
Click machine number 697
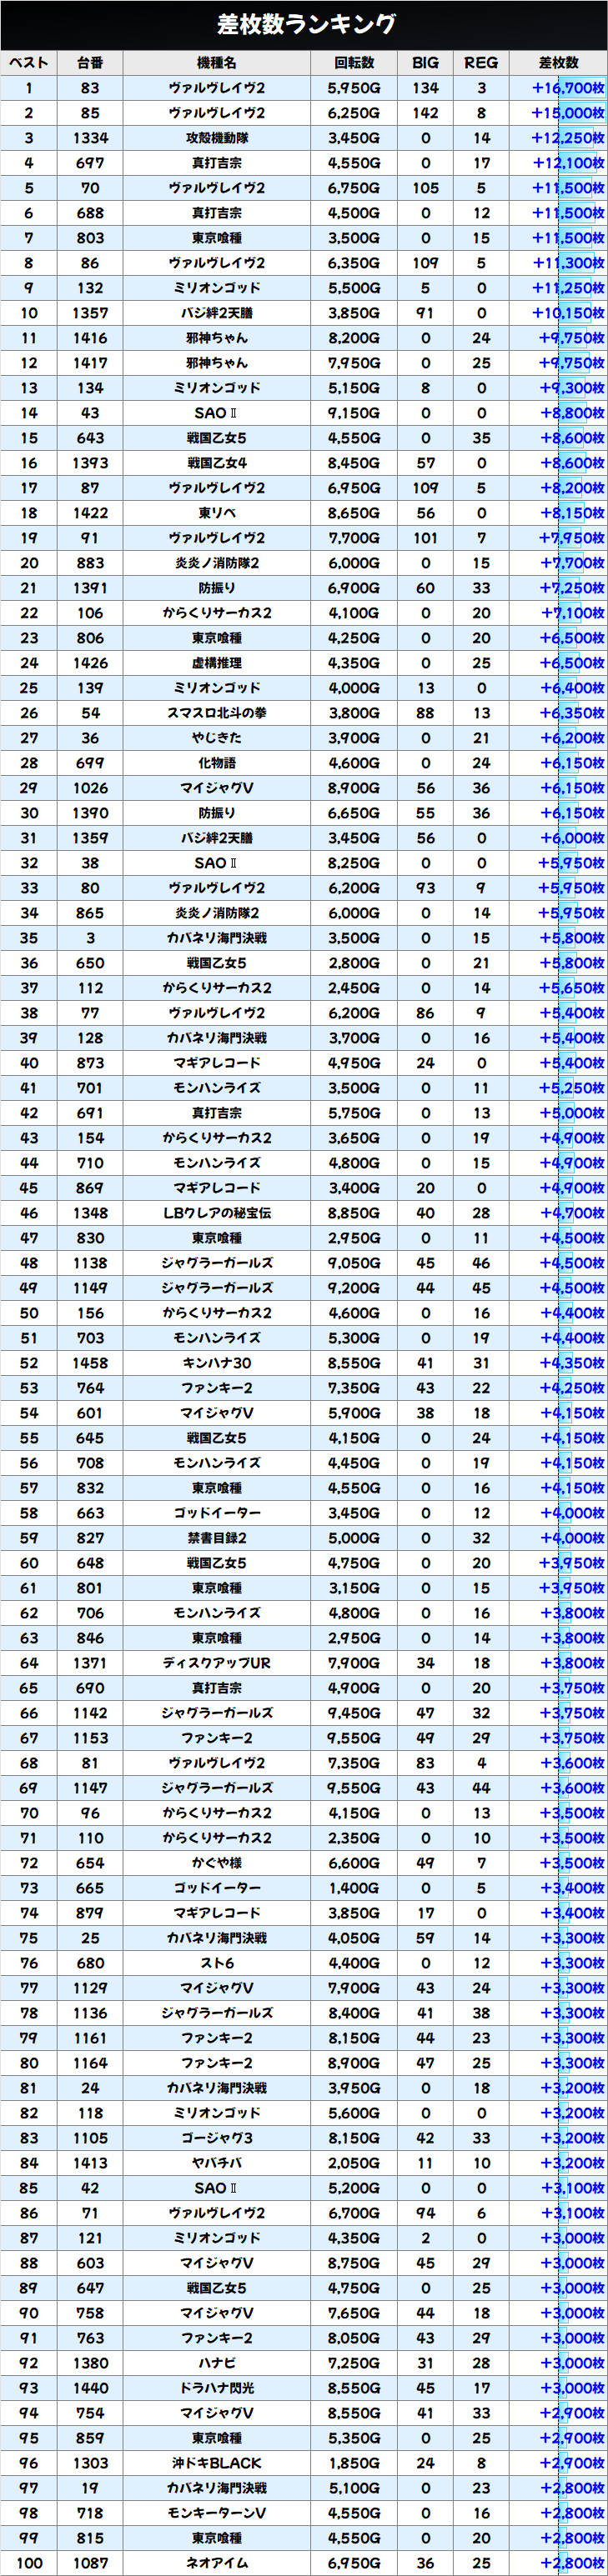(x=90, y=163)
